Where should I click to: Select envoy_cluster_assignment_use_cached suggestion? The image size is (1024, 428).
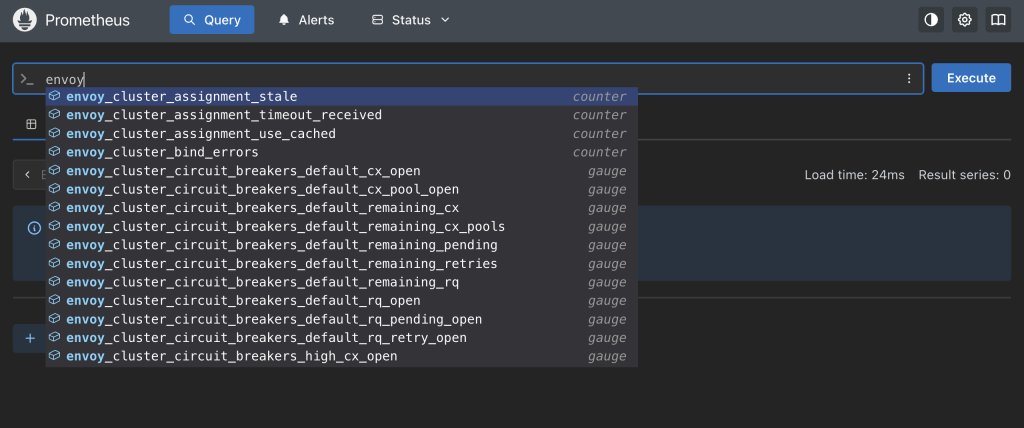342,134
